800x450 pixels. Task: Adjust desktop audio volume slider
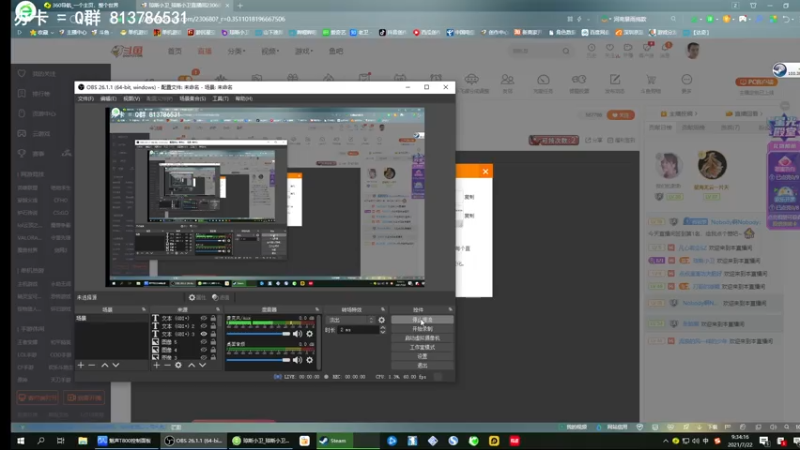coord(258,360)
